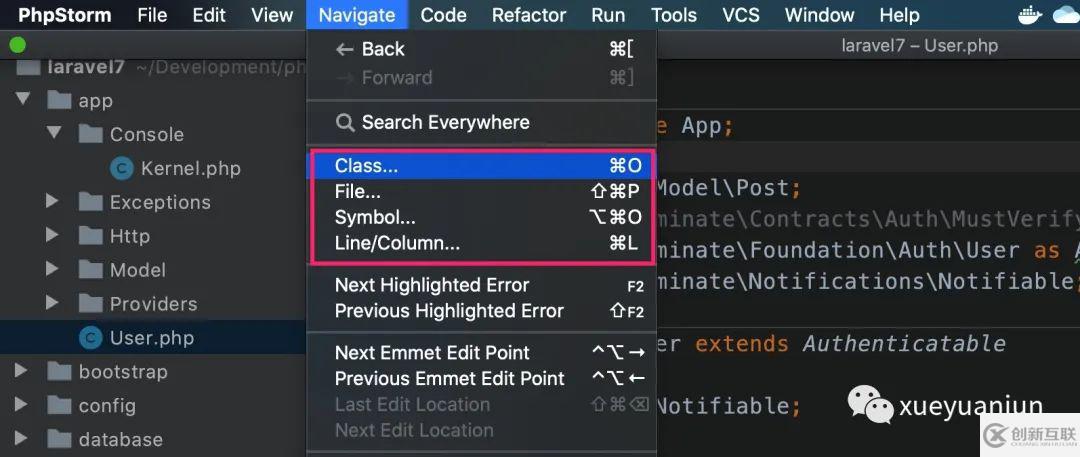This screenshot has height=457, width=1080.
Task: Collapse the app folder tree arrow
Action: (23, 100)
